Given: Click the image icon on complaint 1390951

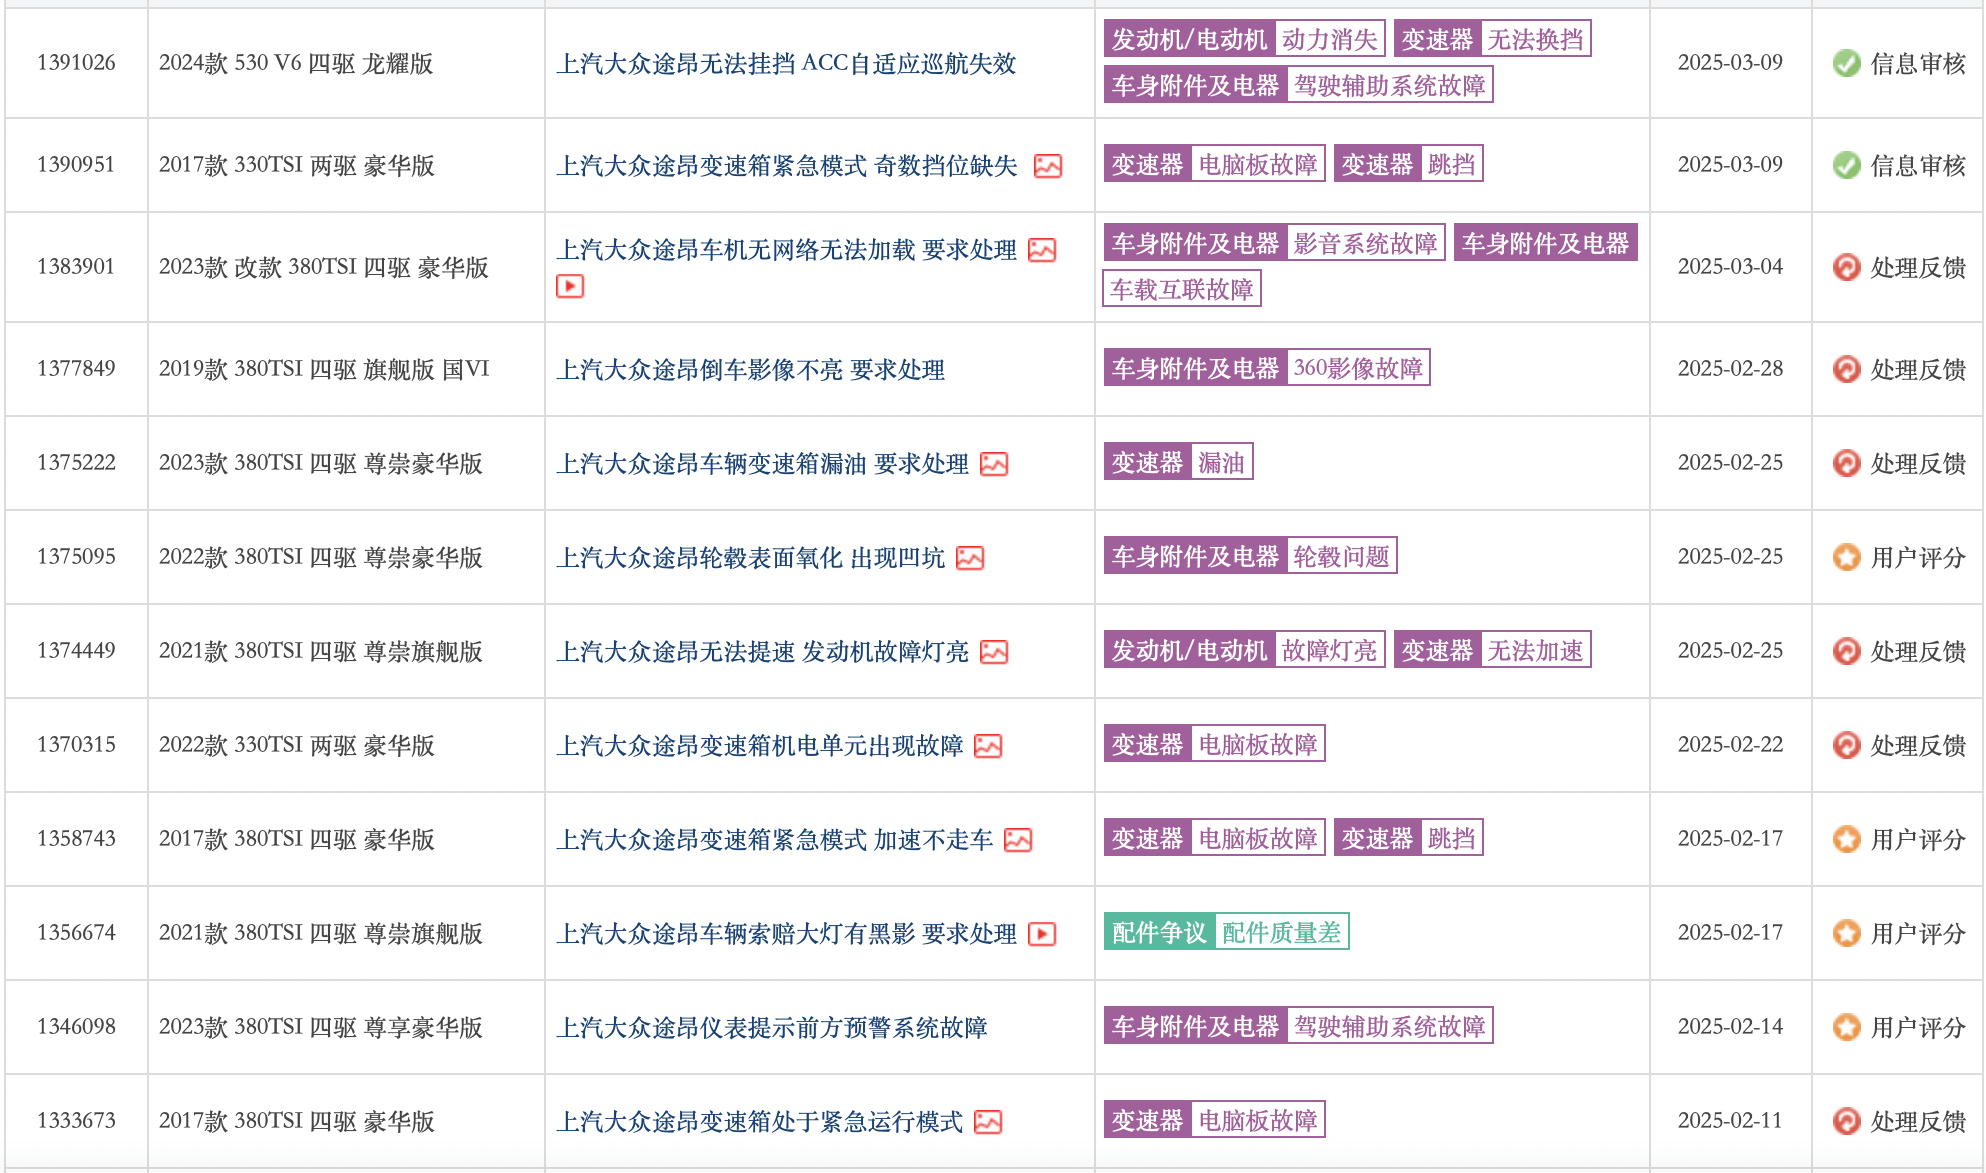Looking at the screenshot, I should [x=1047, y=166].
